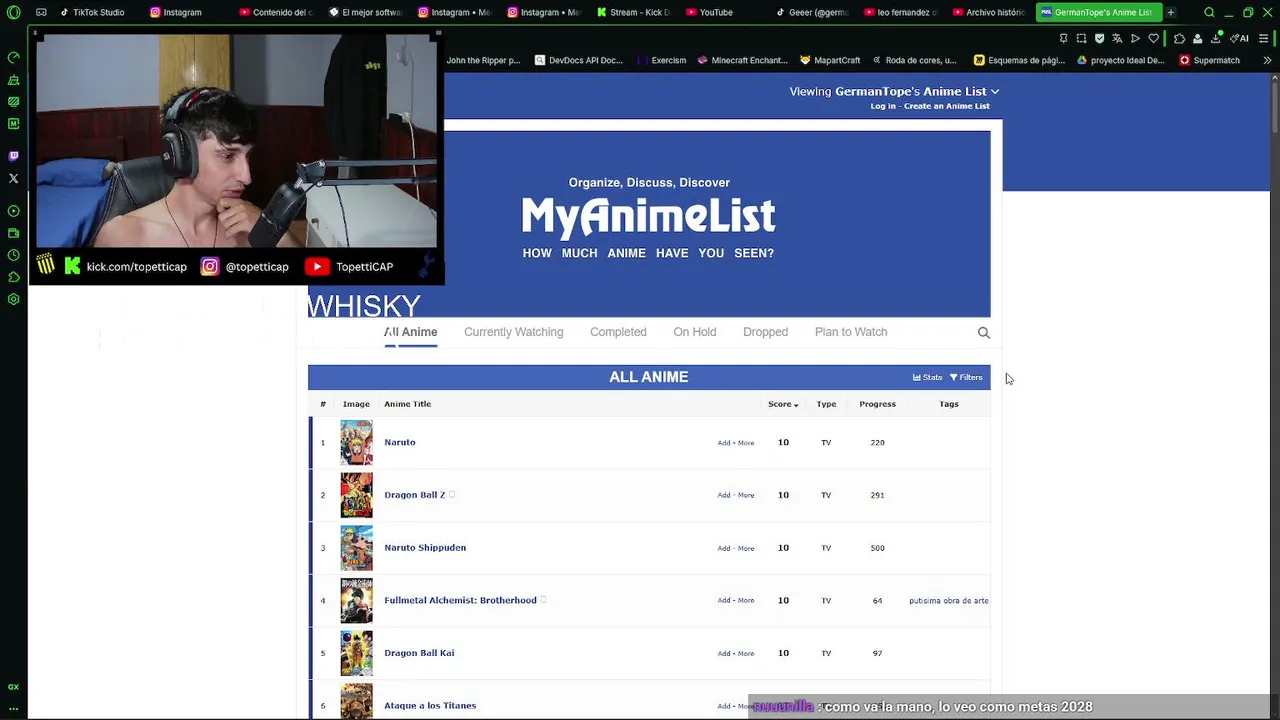
Task: Open the player play-arrow toolbar icon
Action: pos(1135,38)
